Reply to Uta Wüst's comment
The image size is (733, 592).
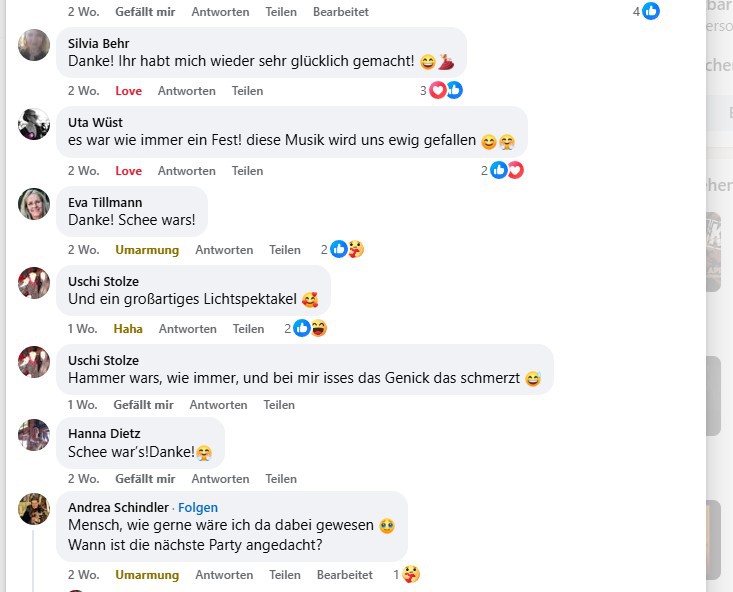click(186, 171)
